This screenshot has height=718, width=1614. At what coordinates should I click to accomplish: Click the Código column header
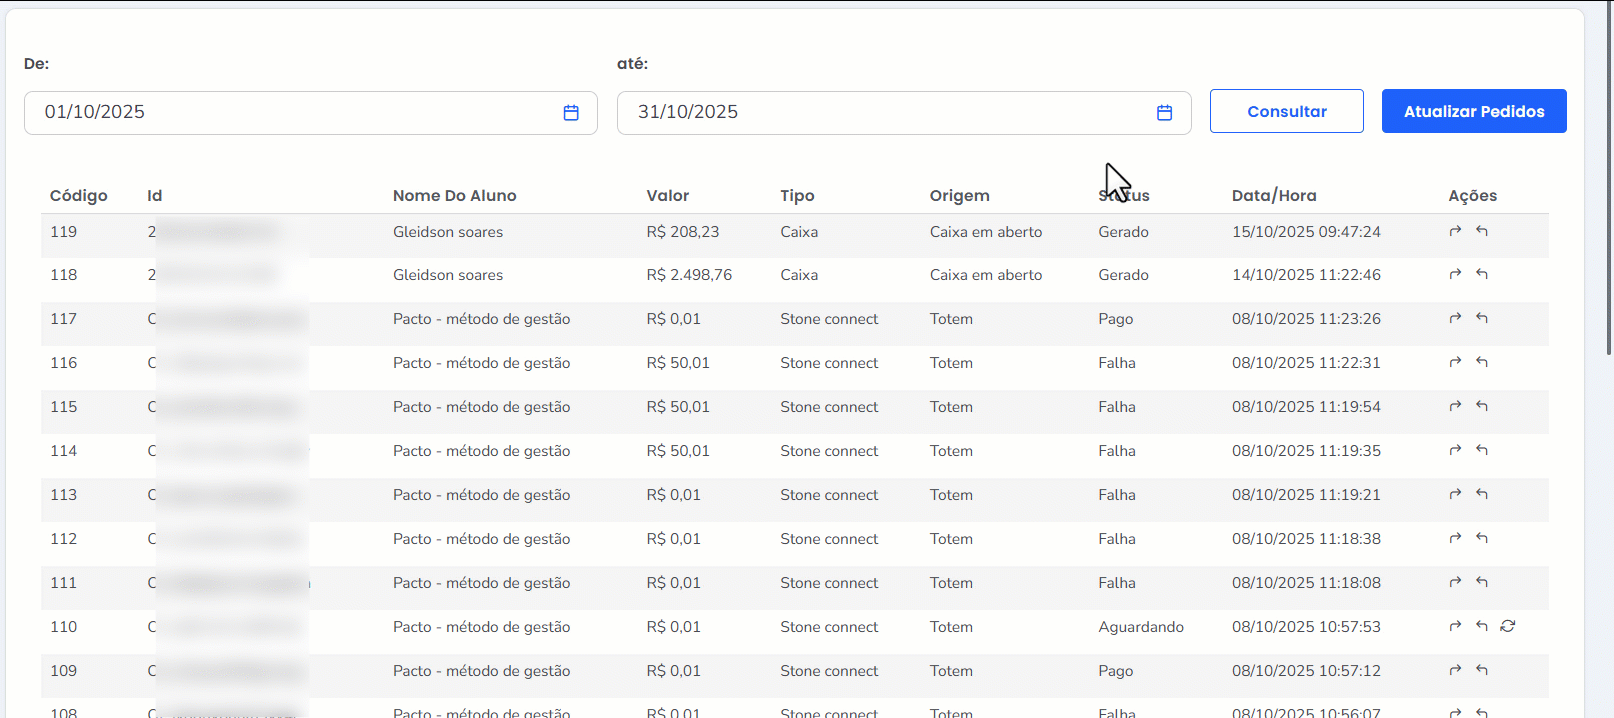point(79,196)
